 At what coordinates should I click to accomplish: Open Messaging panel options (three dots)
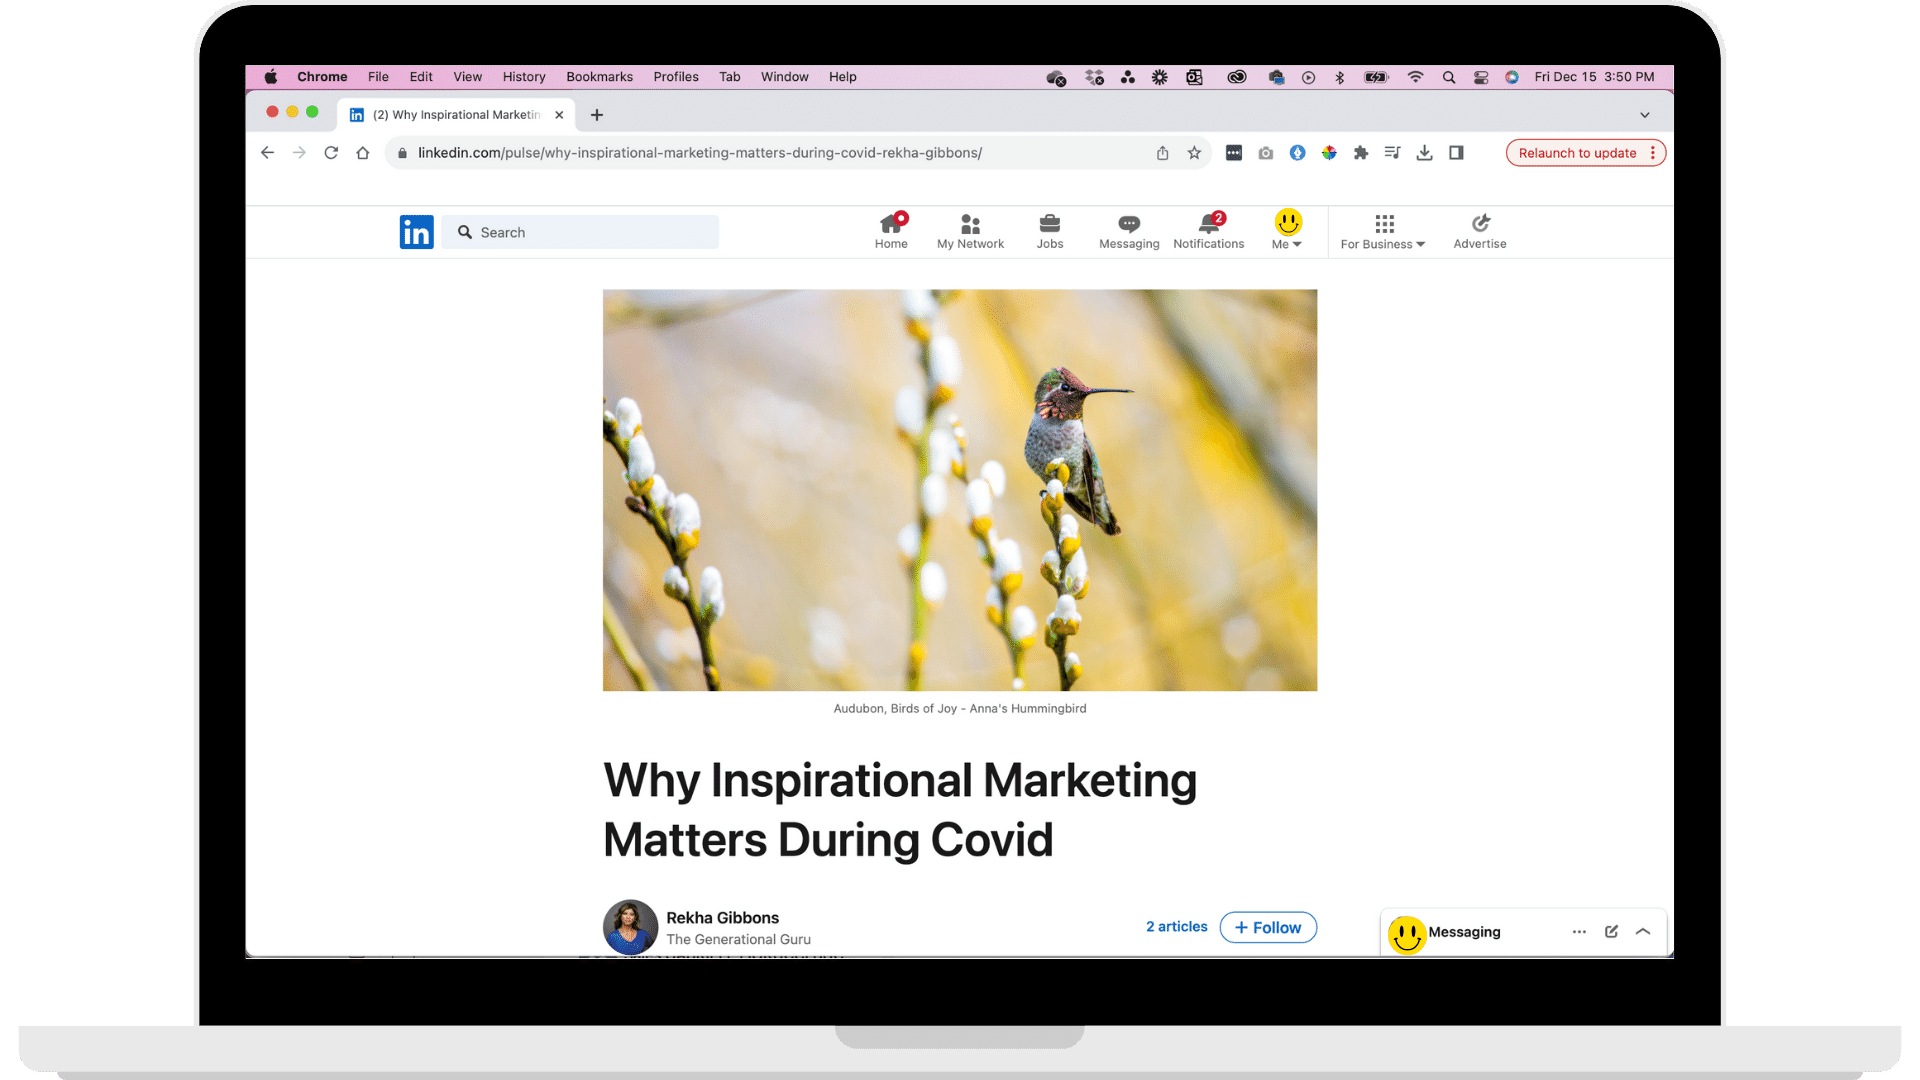coord(1579,931)
